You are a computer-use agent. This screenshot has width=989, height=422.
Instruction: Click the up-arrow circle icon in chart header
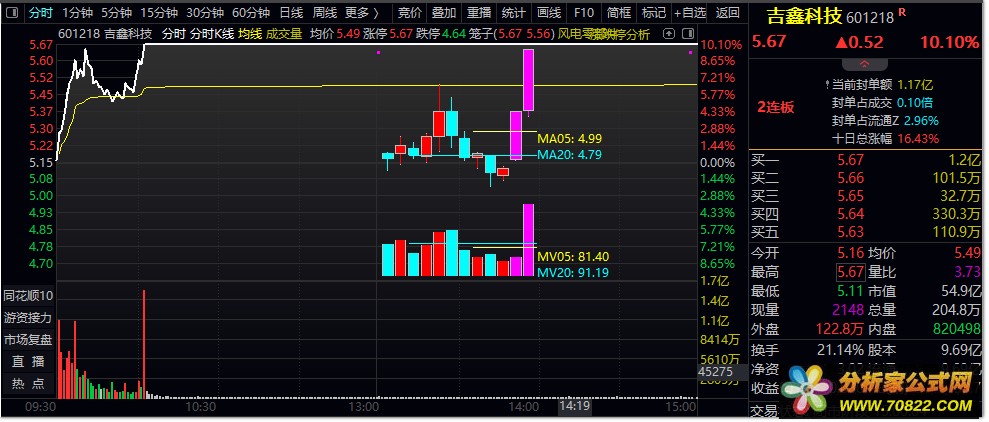pyautogui.click(x=670, y=33)
